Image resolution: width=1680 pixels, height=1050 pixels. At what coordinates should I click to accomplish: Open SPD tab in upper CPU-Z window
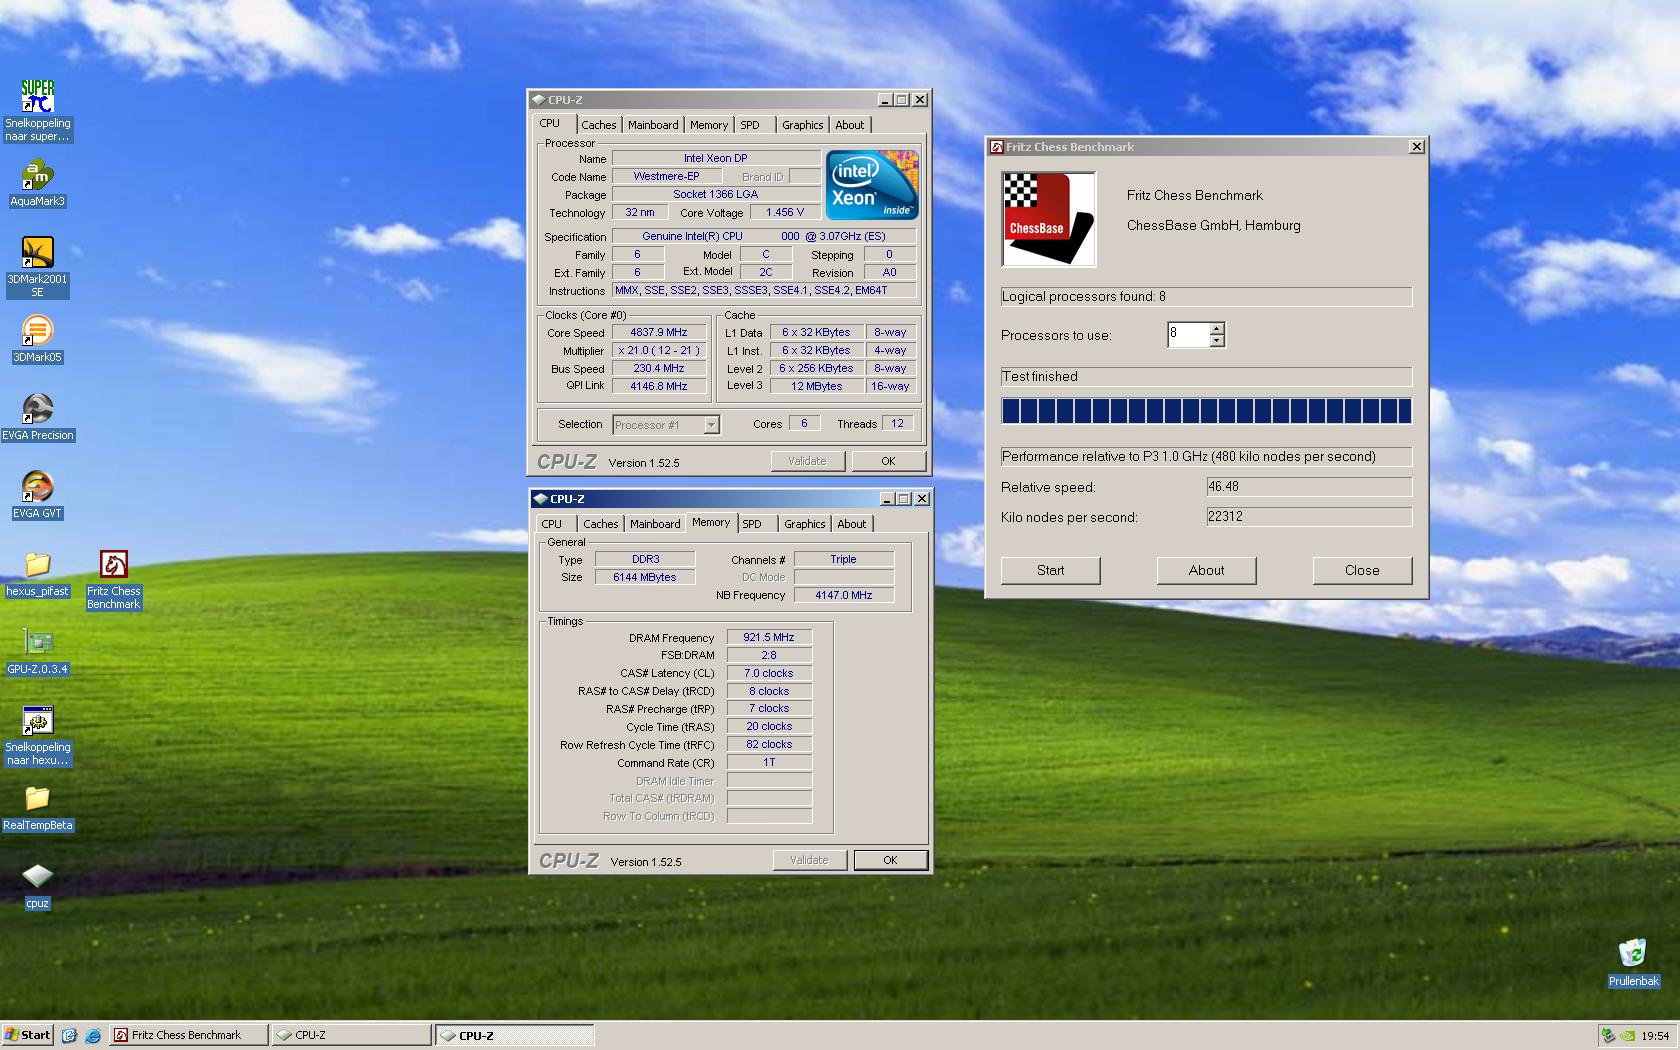[750, 125]
